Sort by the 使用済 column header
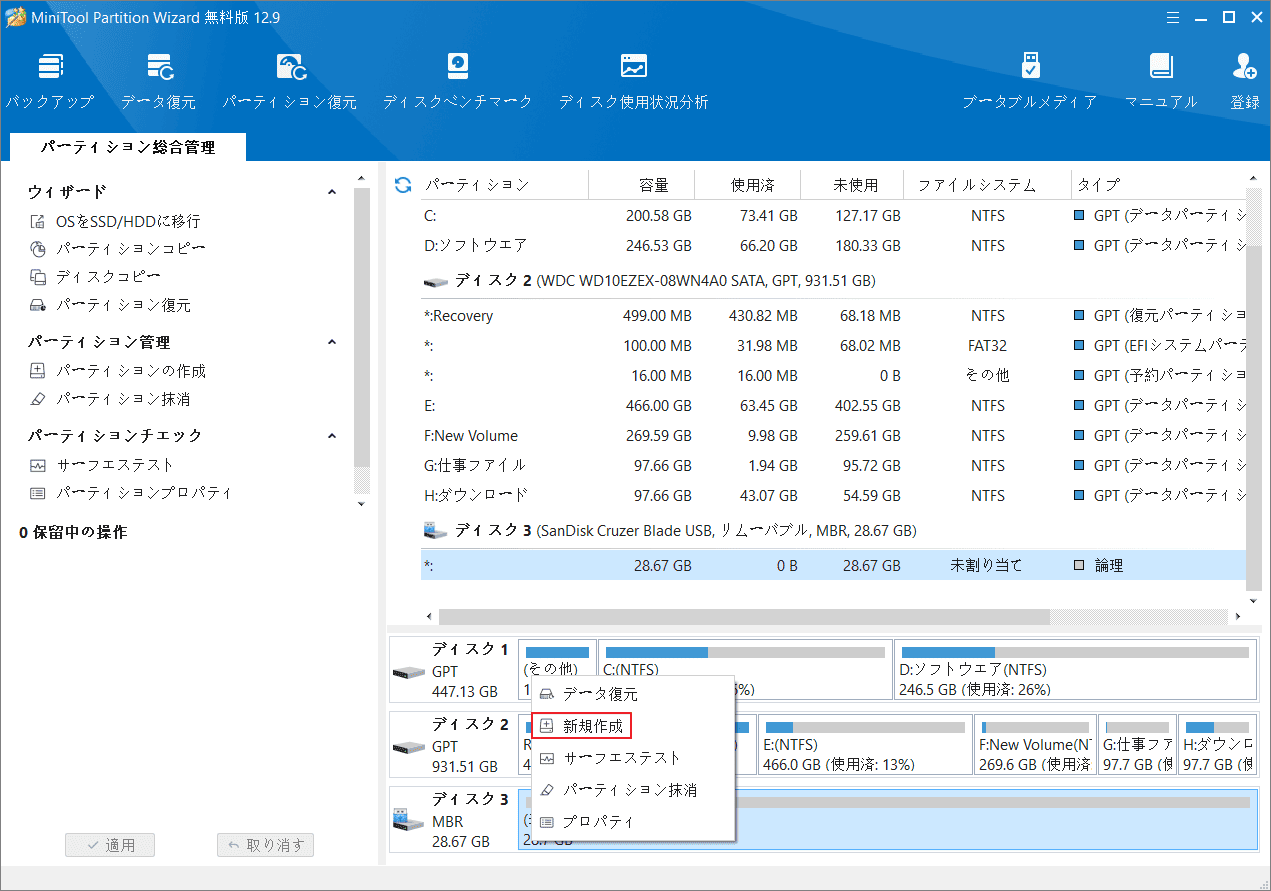Screen dimensions: 1271x891 [x=750, y=185]
